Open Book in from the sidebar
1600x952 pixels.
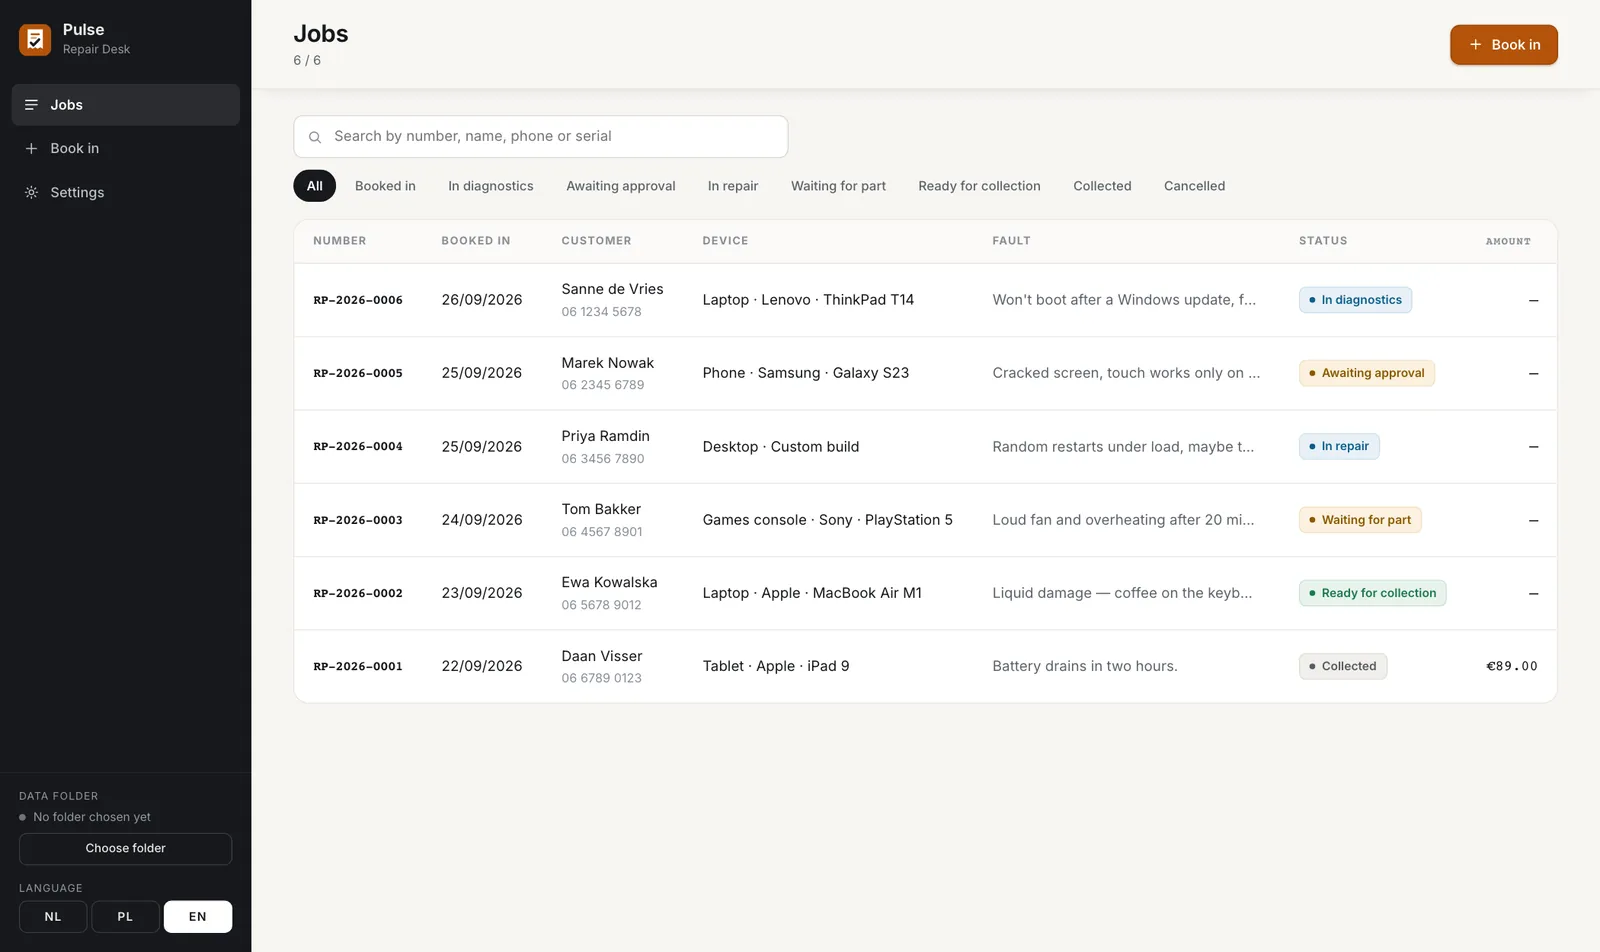125,148
